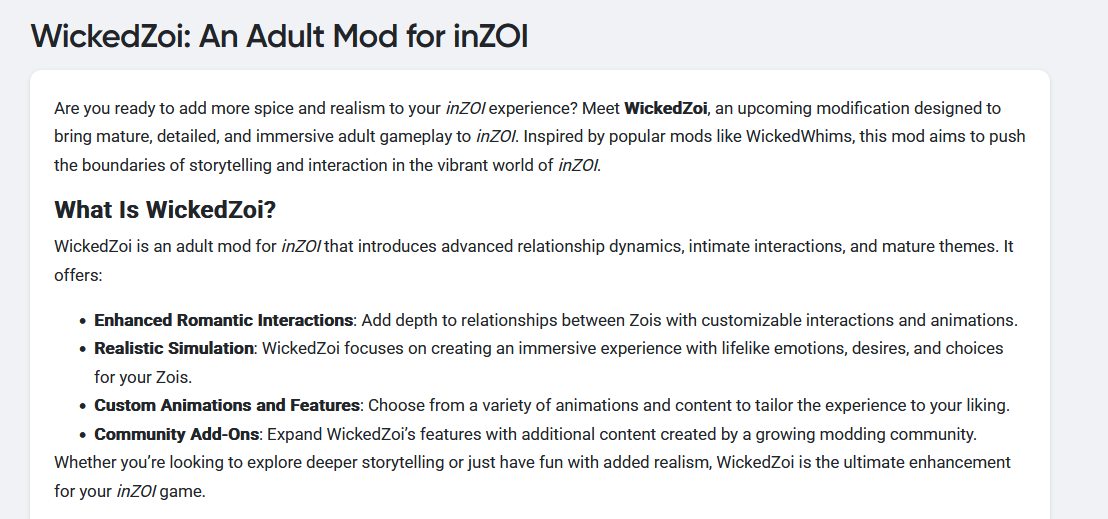Screen dimensions: 1108x519
Task: Click the italic 'inZOI' after 'spice and realism to your'
Action: [x=465, y=108]
